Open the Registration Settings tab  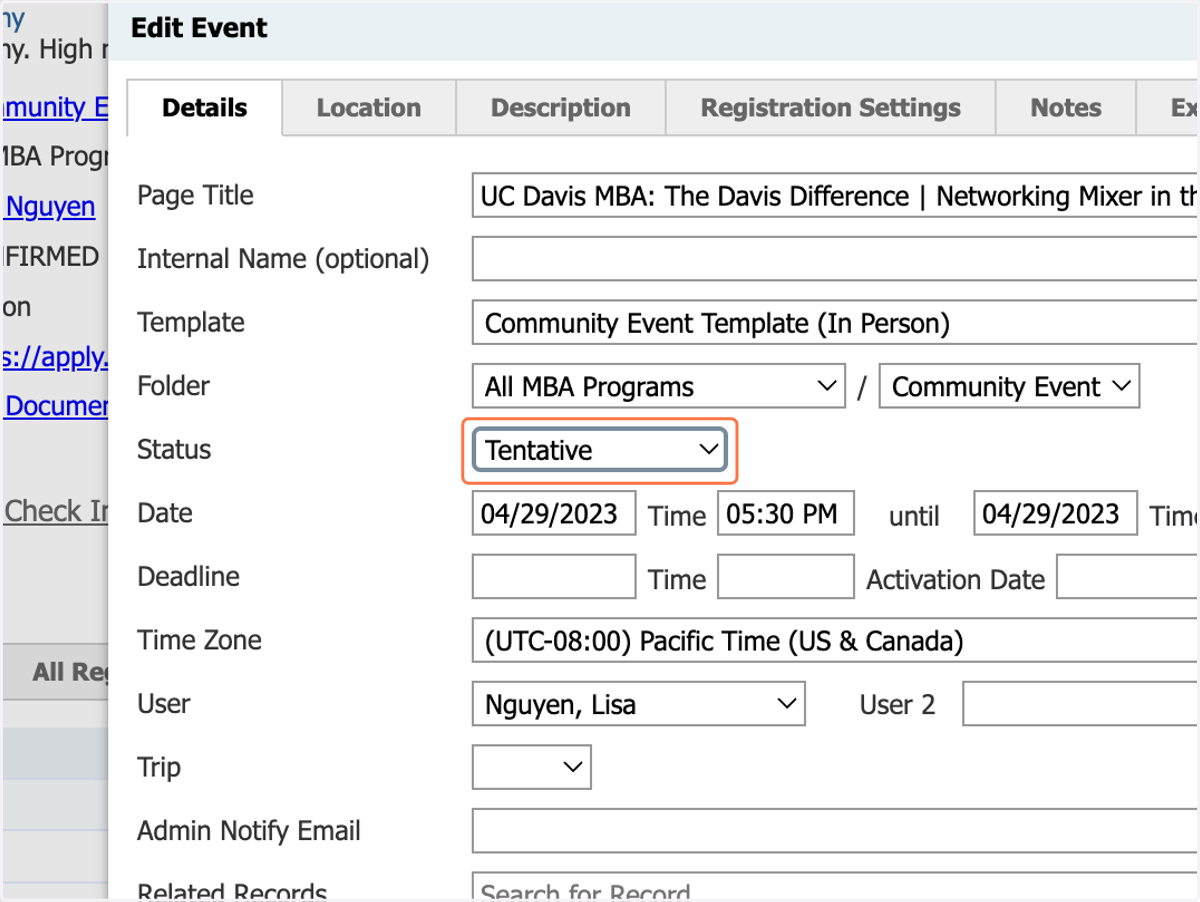(831, 108)
